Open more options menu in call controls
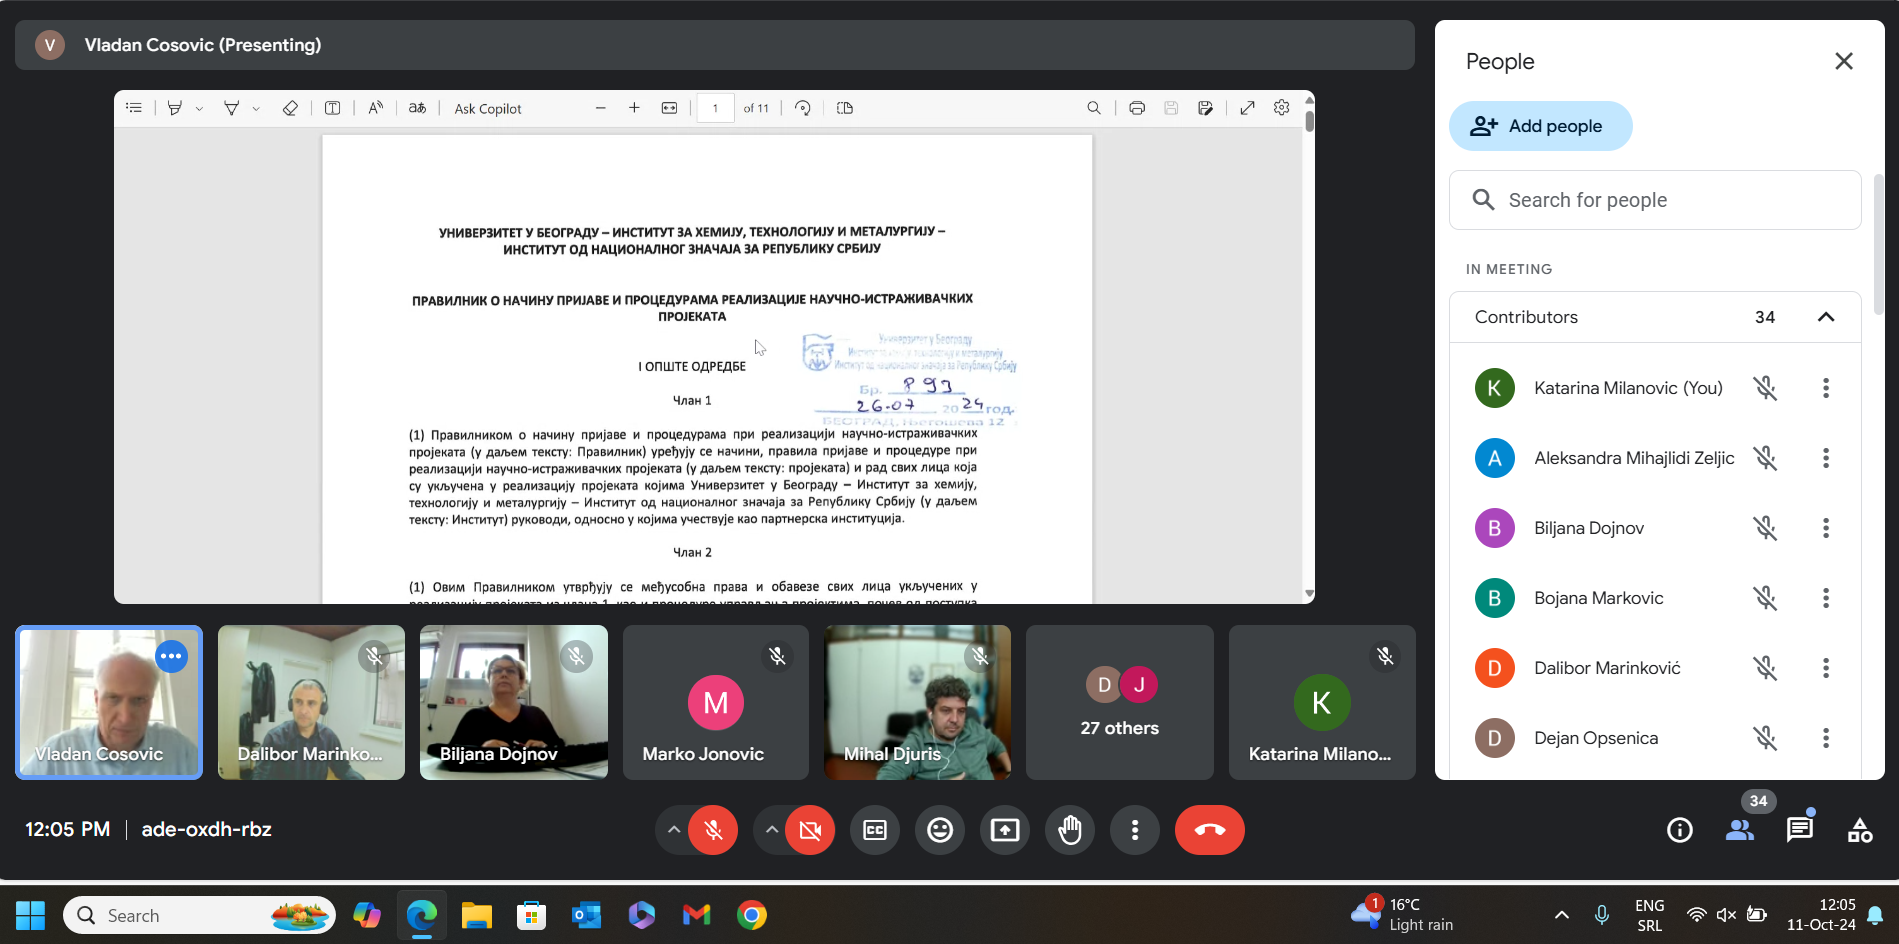1899x944 pixels. (x=1135, y=830)
